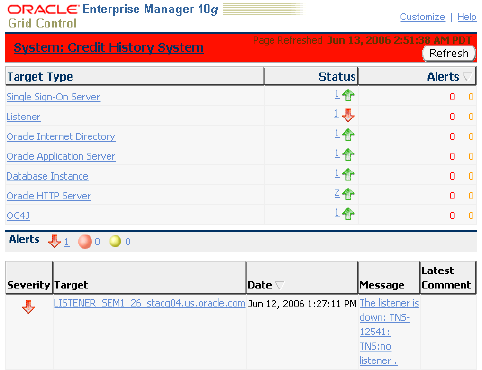Open Oracle Internet Directory link
Screen dimensions: 482x370
(61, 137)
